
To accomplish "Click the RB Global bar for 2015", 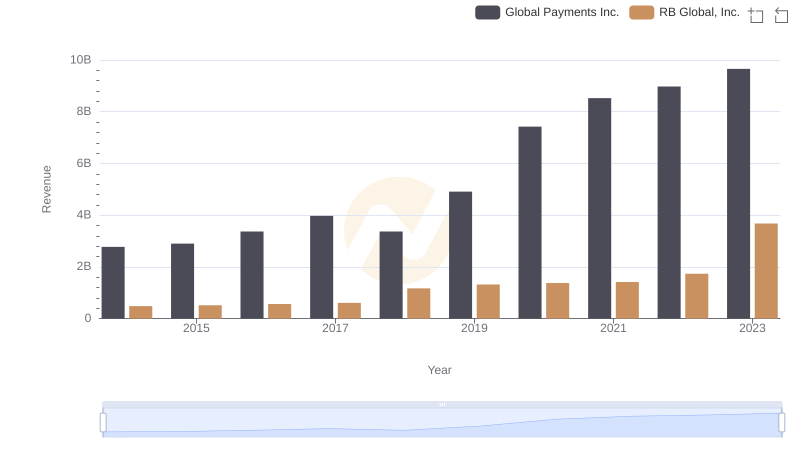I will tap(210, 312).
